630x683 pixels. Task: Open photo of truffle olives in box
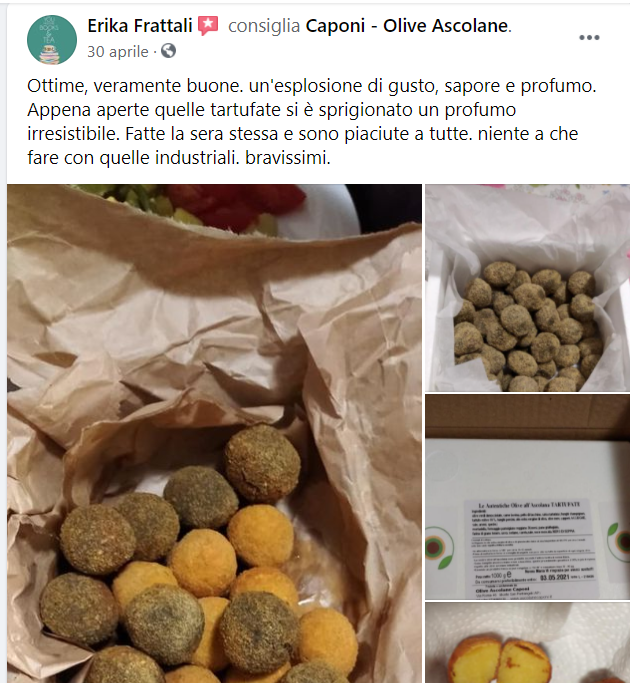click(x=528, y=288)
